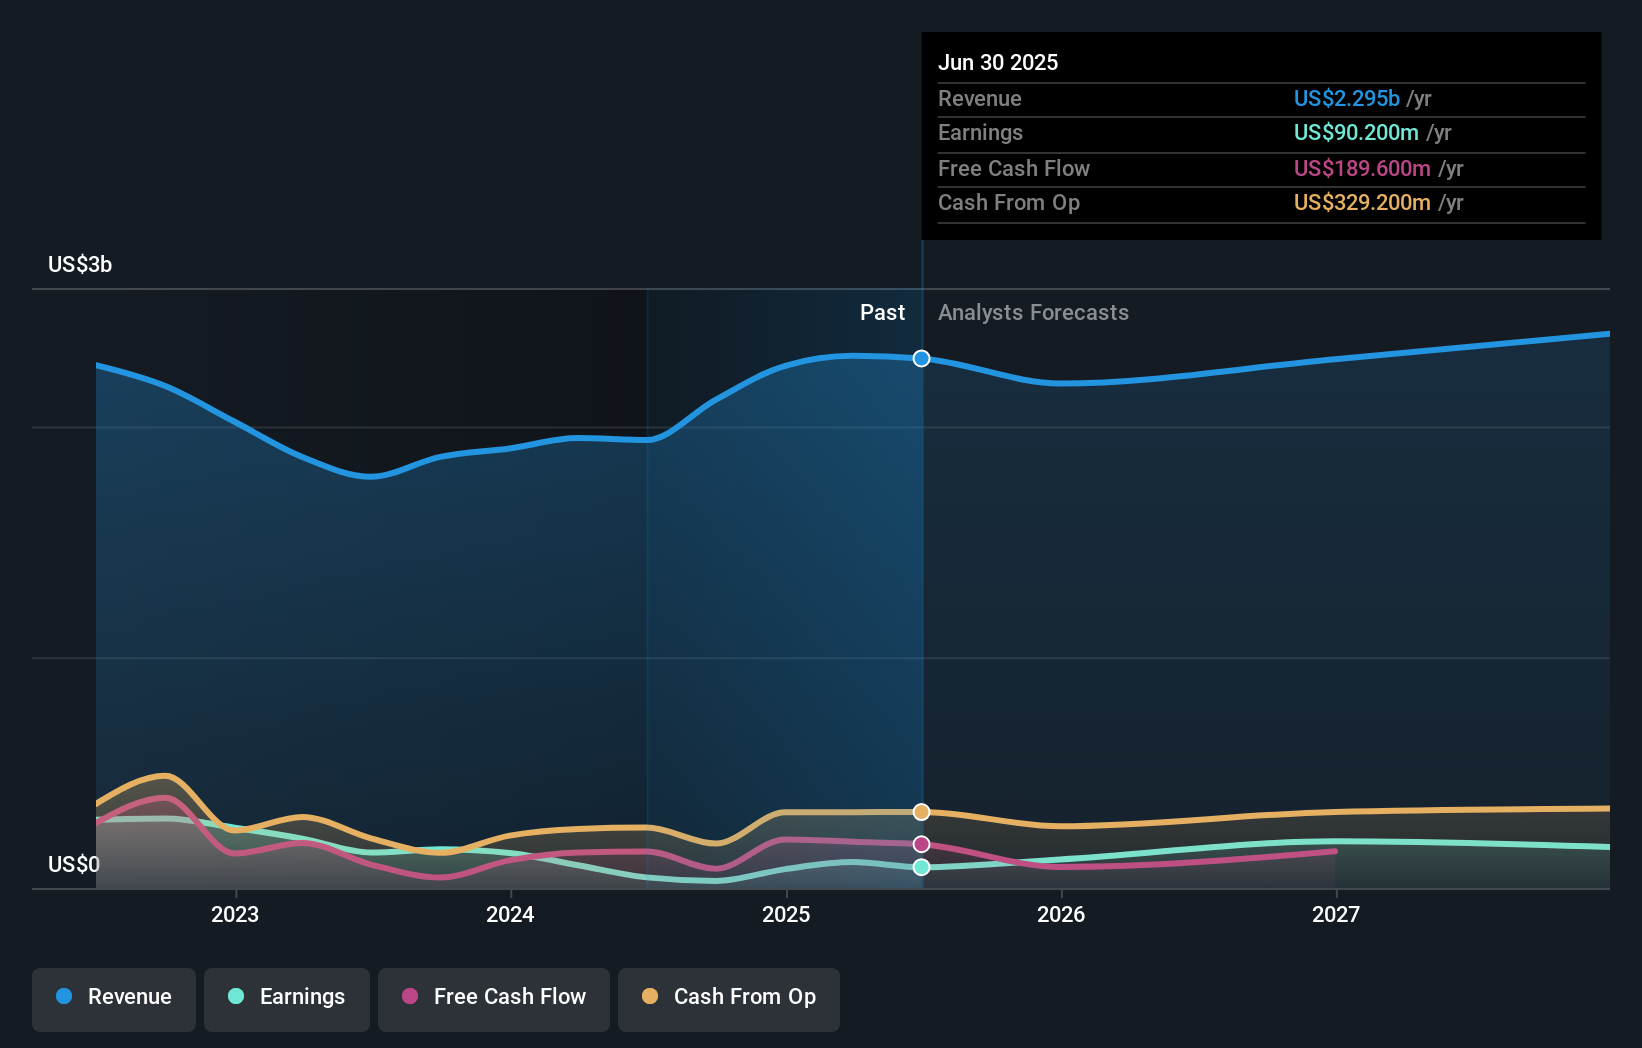
Task: Select the pink Free Cash Flow chart marker
Action: [921, 844]
